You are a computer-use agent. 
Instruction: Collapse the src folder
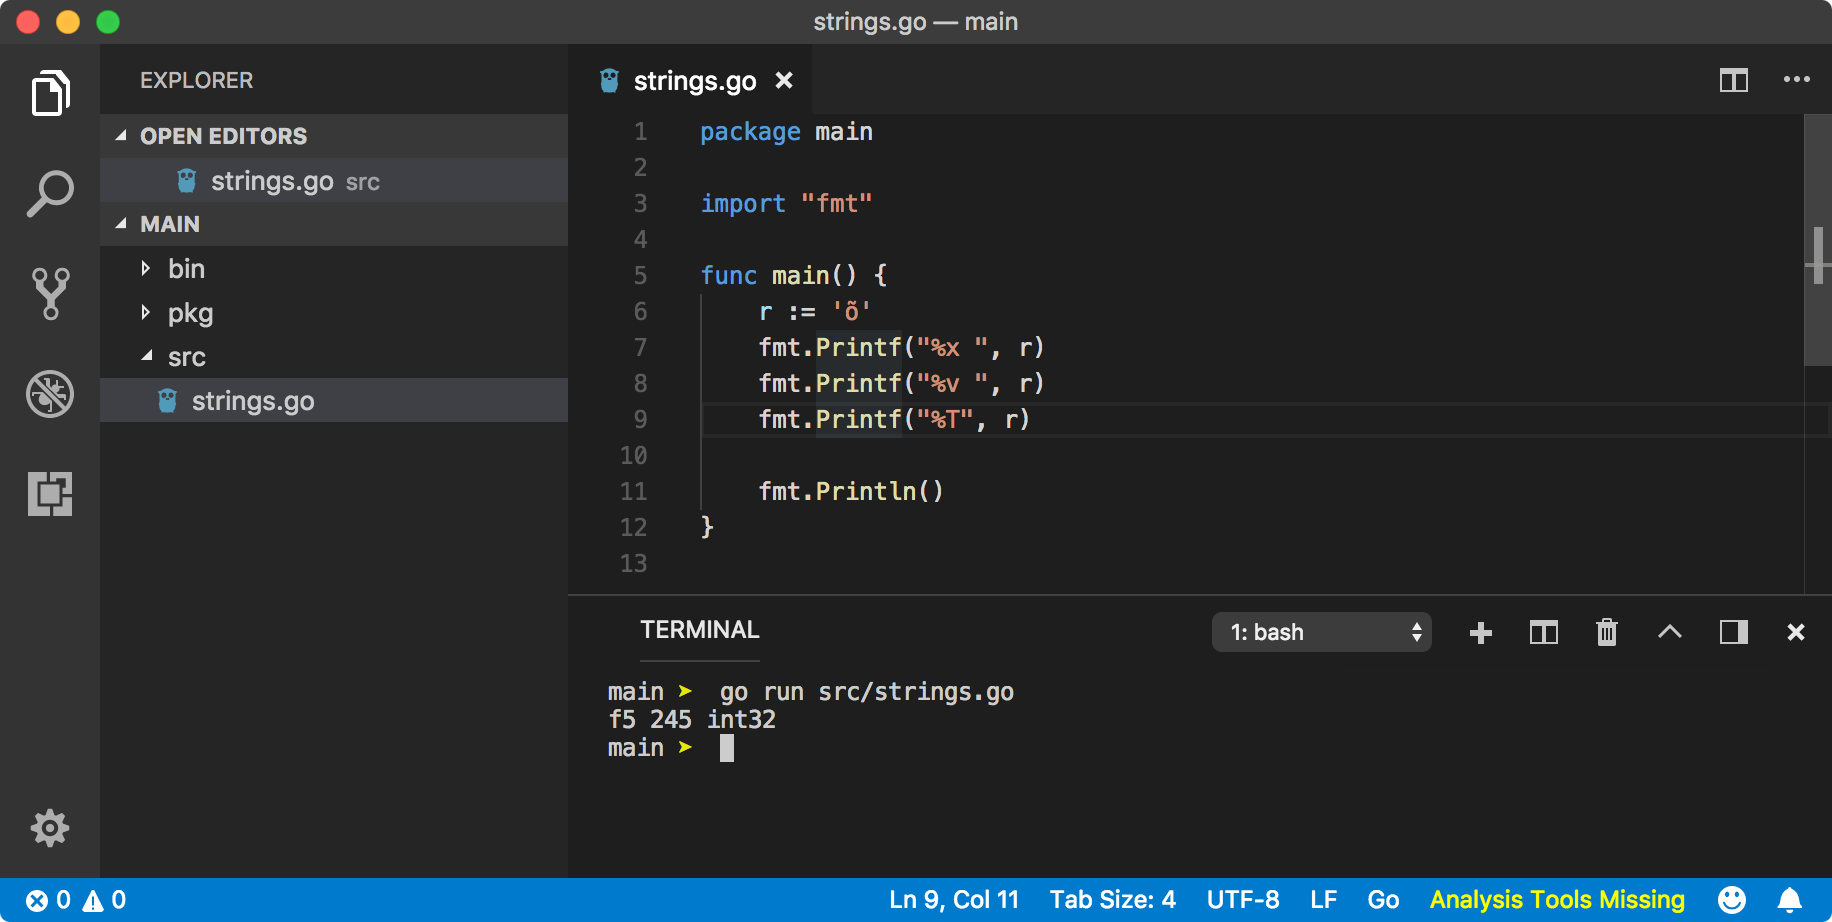334,356
